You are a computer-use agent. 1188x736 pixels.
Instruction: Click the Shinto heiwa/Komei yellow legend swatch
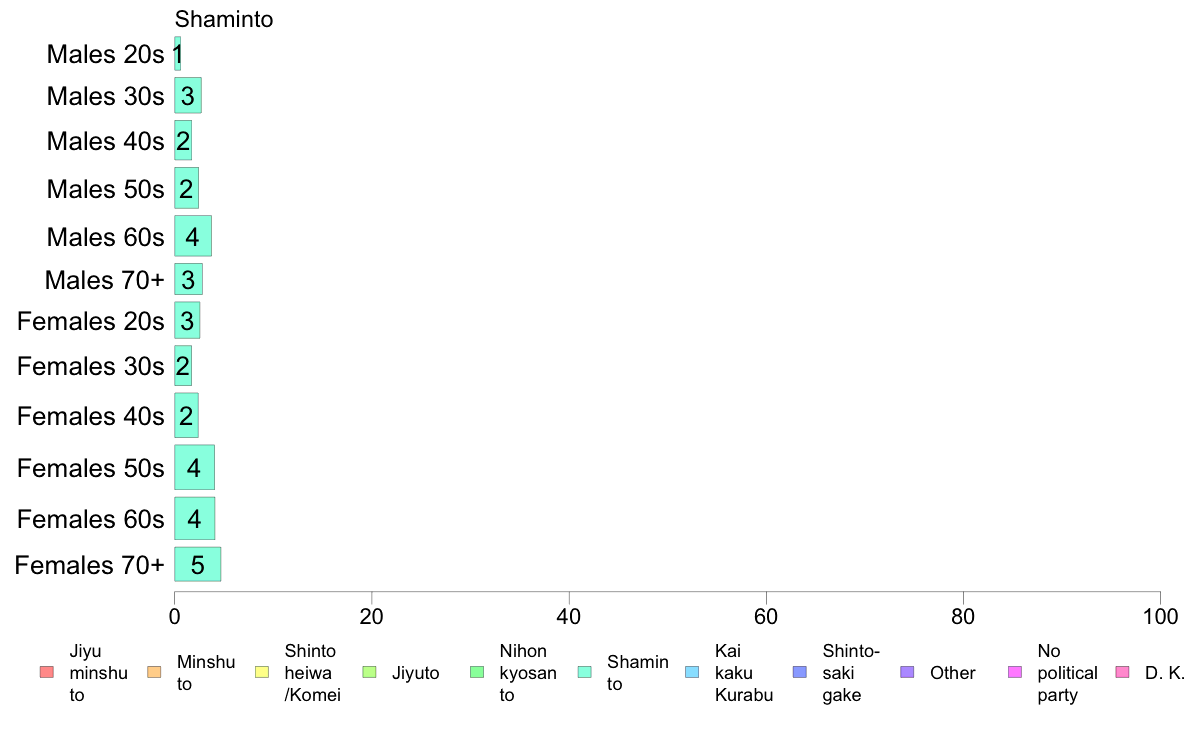click(x=262, y=672)
